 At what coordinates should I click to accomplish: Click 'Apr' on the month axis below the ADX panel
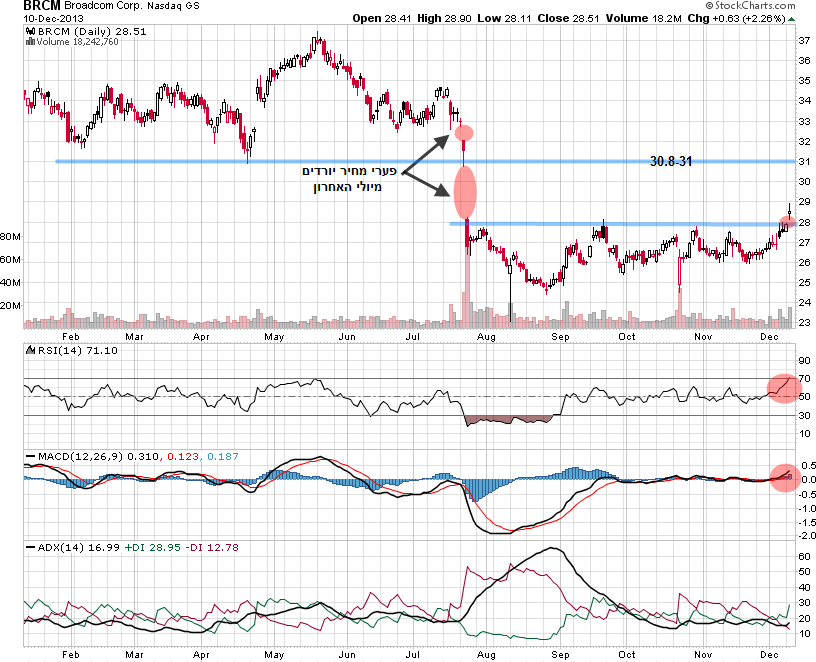click(x=201, y=655)
